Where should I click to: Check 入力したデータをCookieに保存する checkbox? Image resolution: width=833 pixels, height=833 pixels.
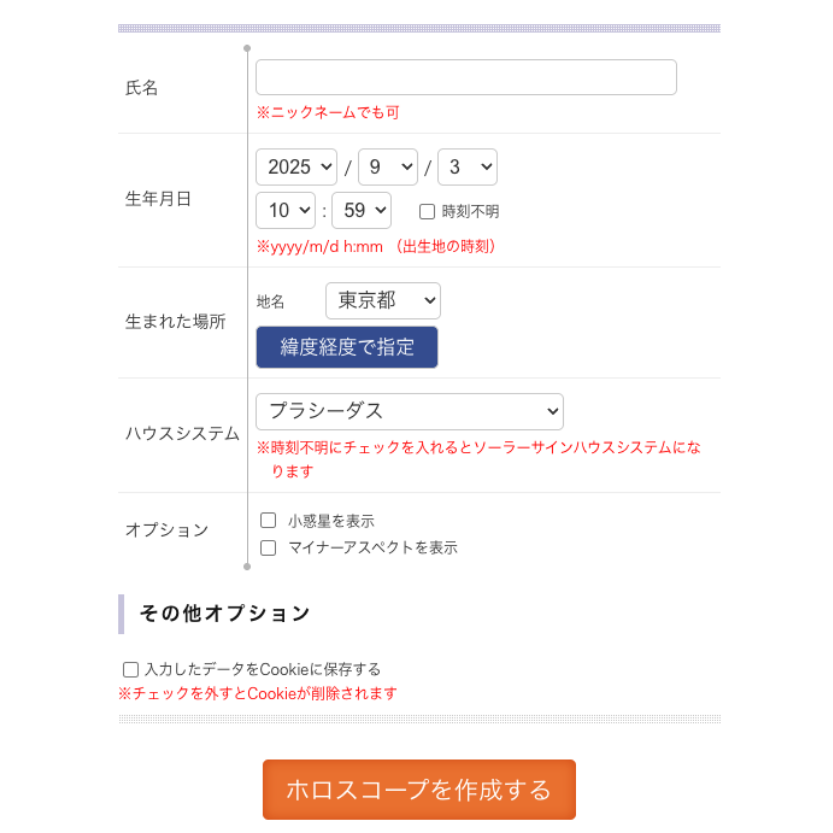pos(131,669)
